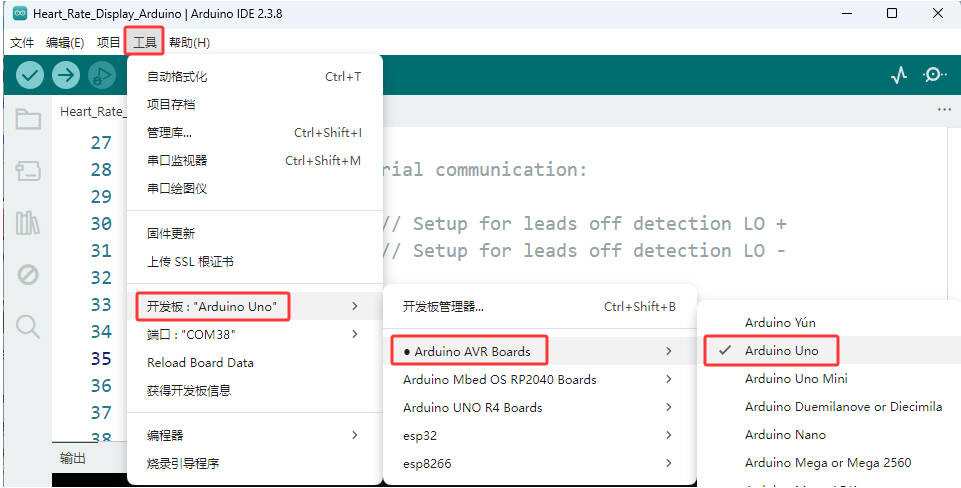Open the 编辑(E) menu
Screen dimensions: 961x488
[x=65, y=42]
